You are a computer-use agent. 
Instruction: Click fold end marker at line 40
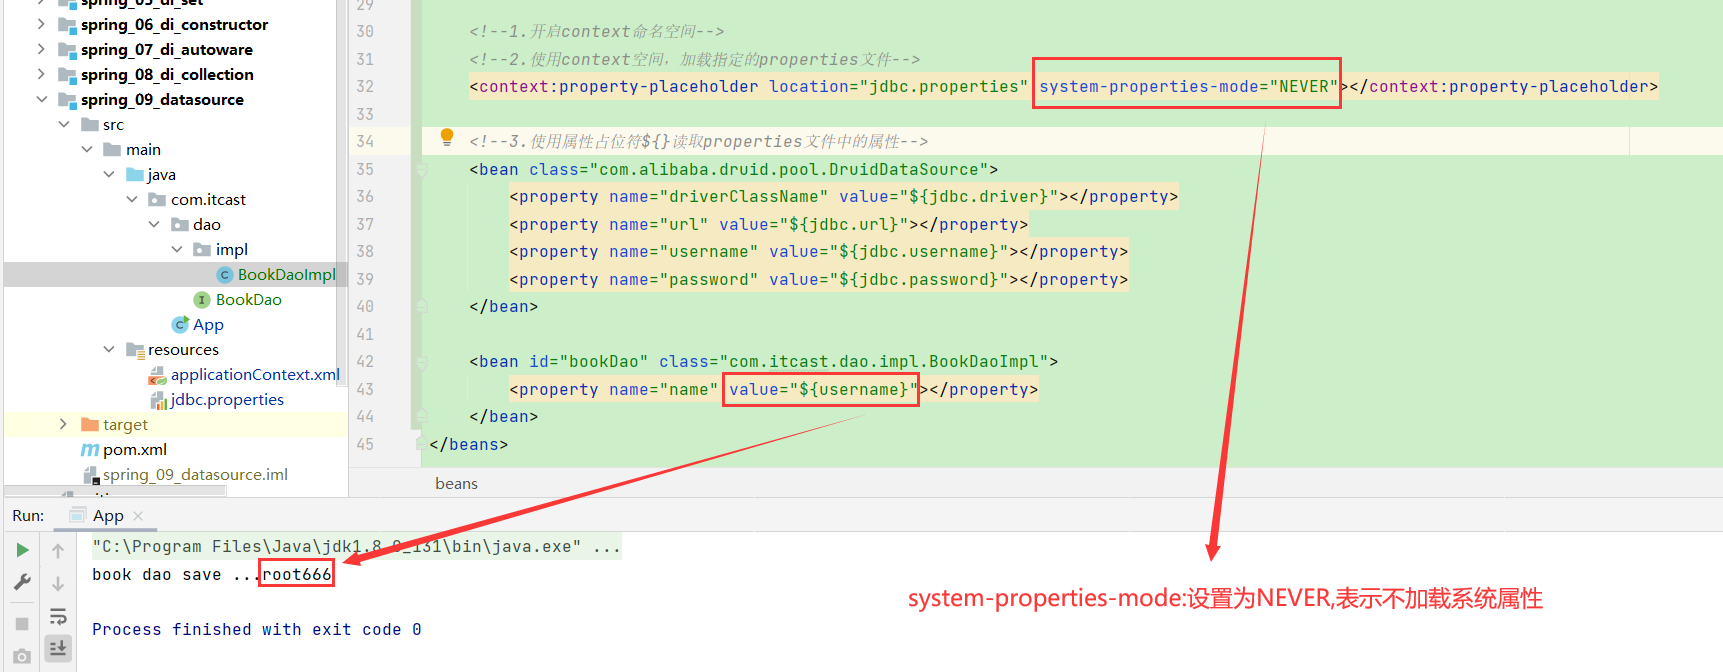421,306
